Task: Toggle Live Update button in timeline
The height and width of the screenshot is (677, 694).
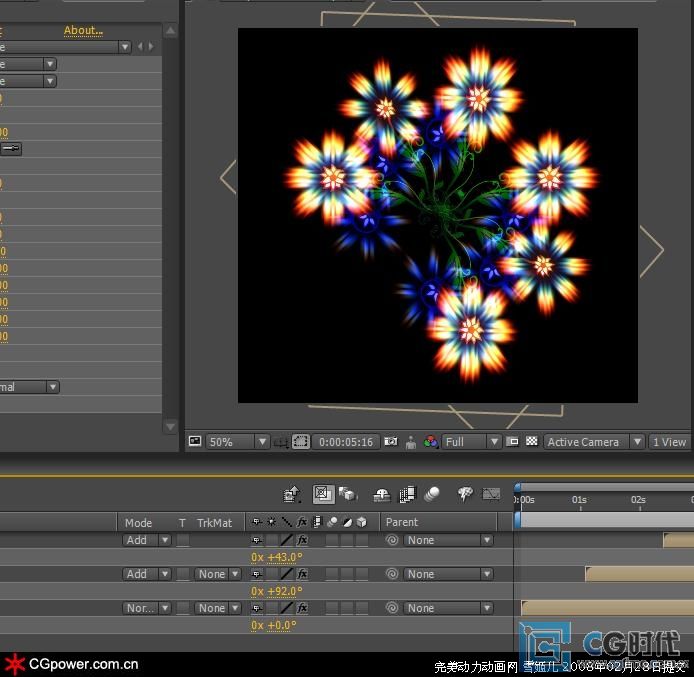Action: point(324,494)
